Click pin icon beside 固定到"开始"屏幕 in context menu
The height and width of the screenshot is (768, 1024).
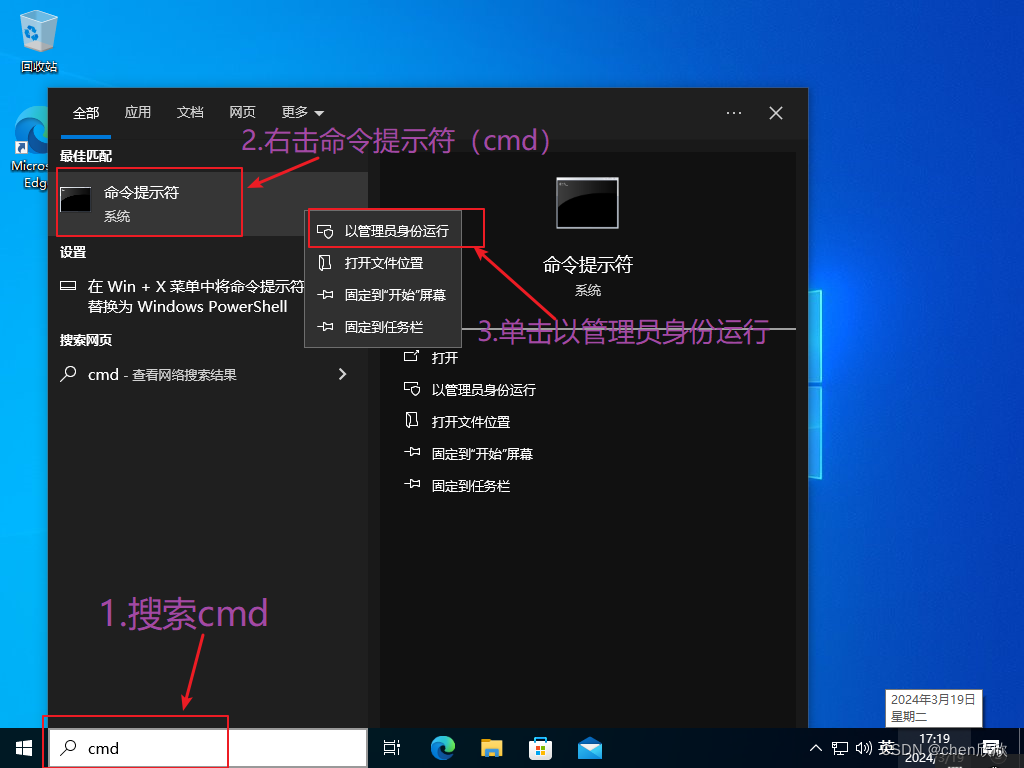(x=325, y=295)
